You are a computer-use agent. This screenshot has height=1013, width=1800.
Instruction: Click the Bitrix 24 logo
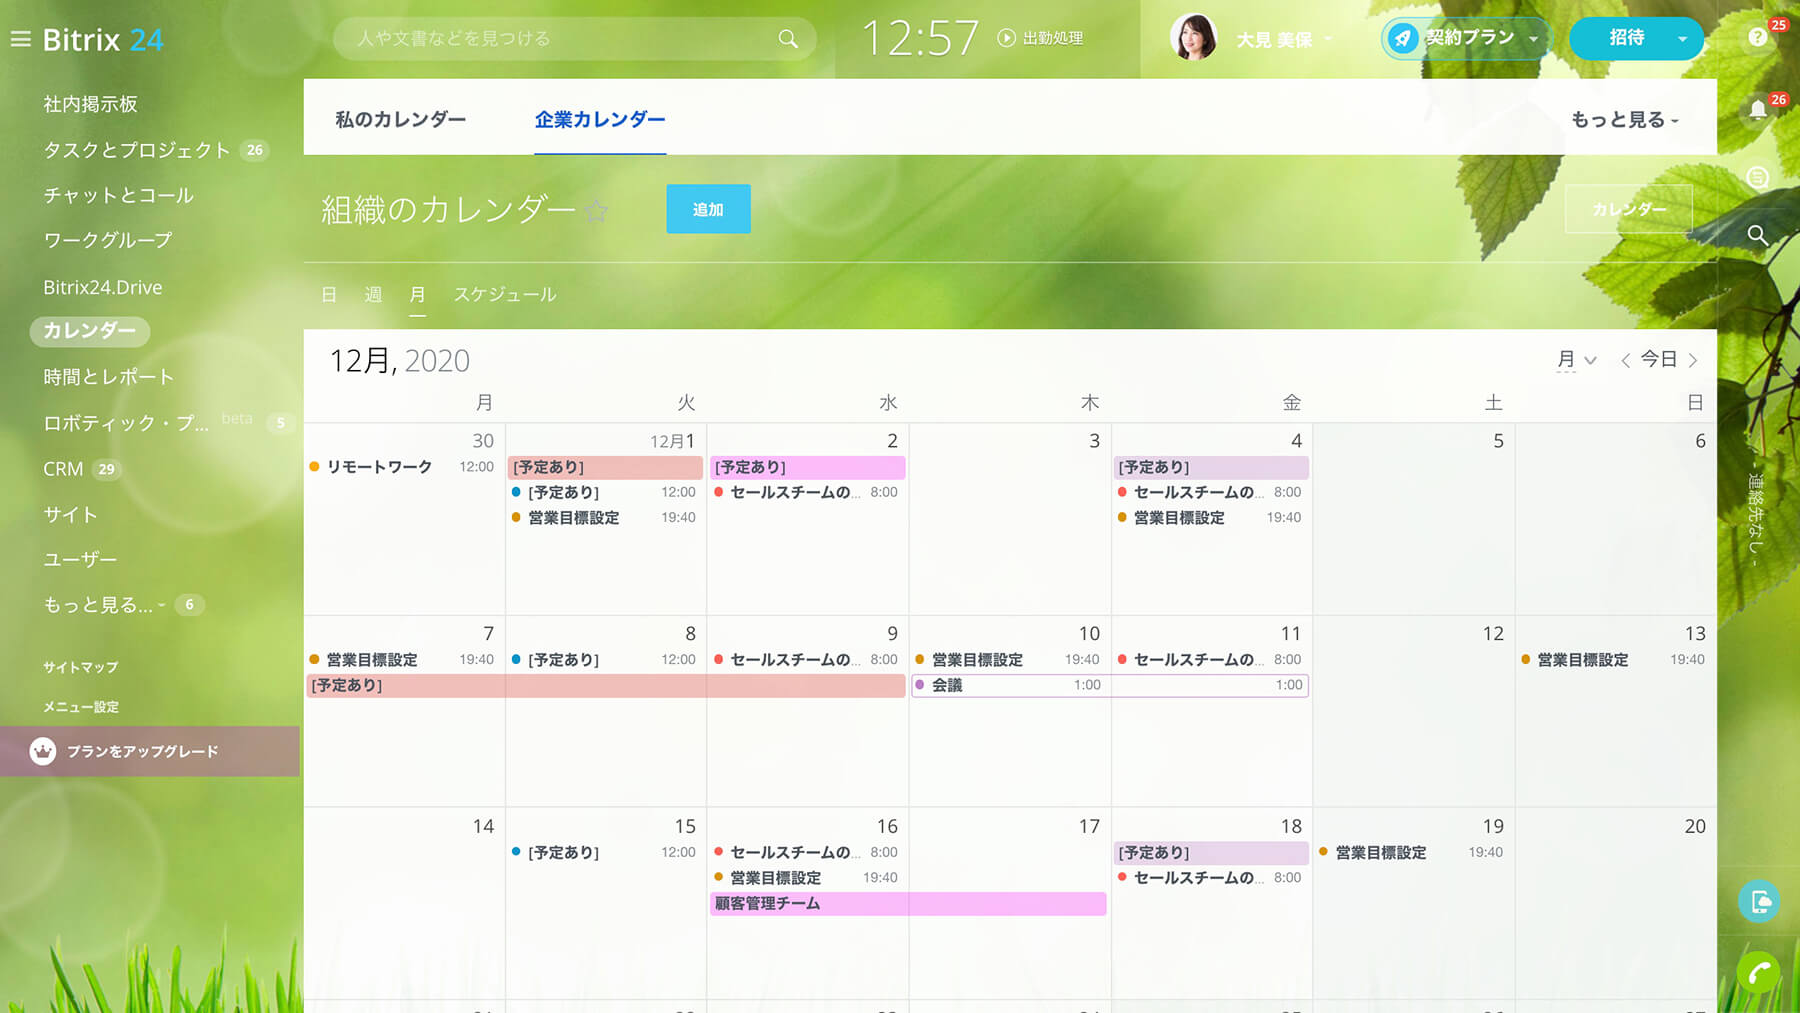[103, 39]
